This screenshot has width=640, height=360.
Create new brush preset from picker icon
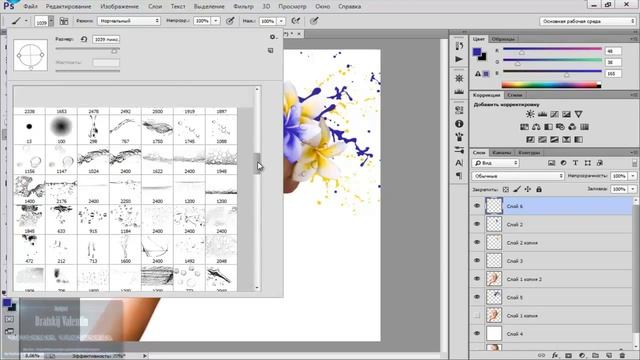[x=271, y=50]
